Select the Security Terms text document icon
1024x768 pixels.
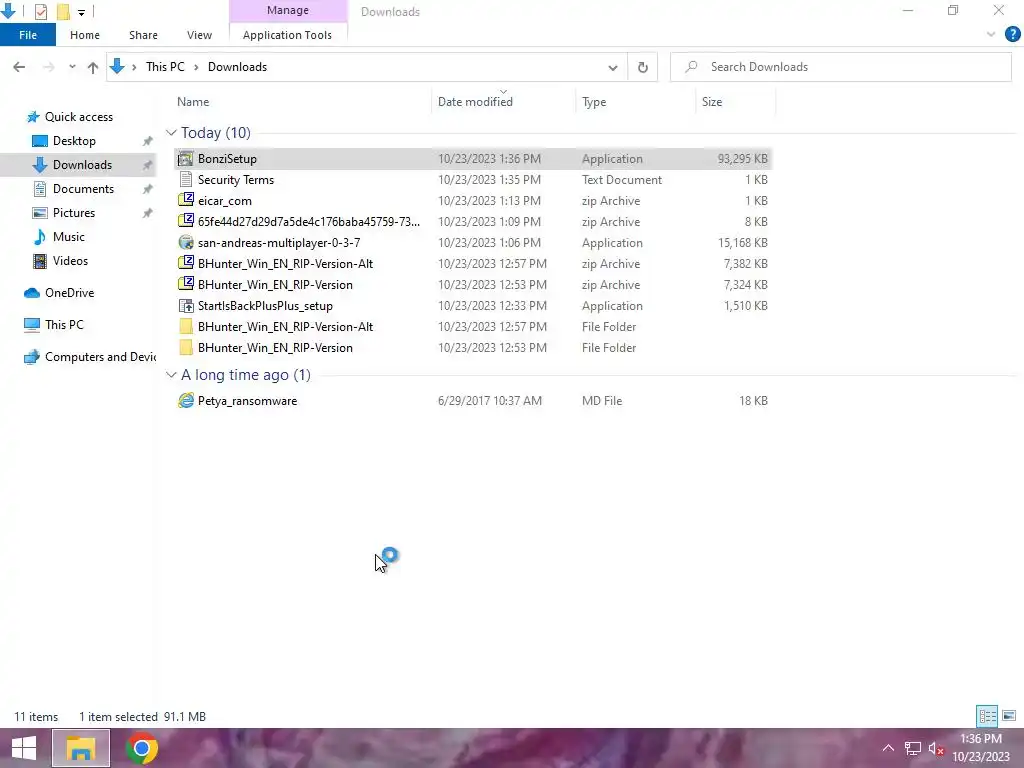[x=186, y=180]
